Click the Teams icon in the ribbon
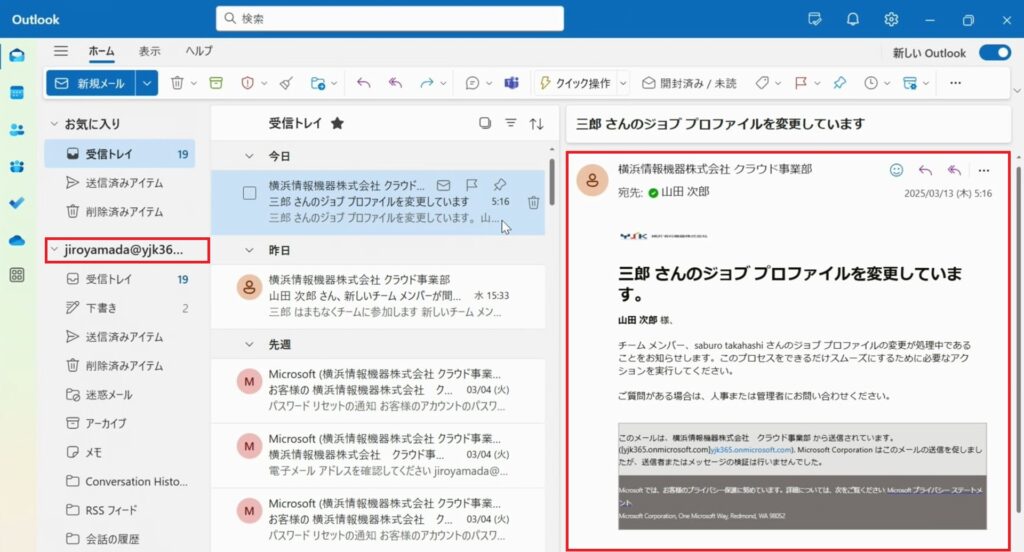 511,83
